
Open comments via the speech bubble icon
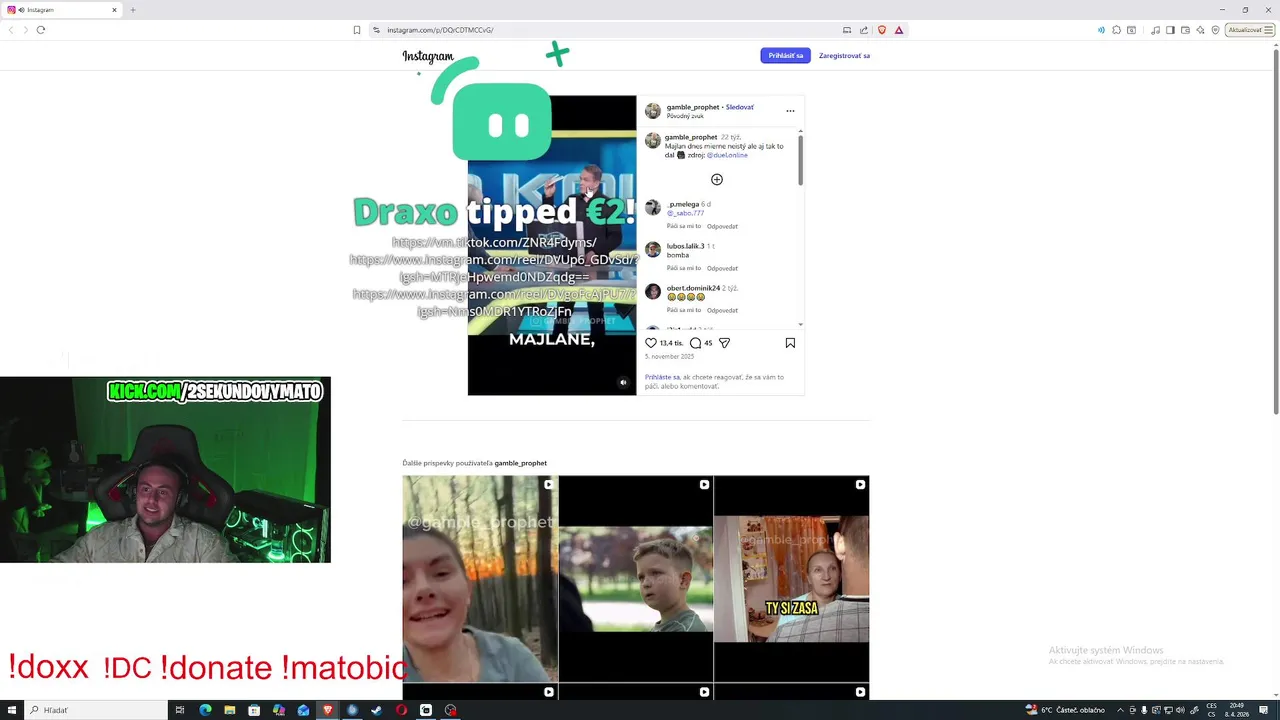[695, 343]
